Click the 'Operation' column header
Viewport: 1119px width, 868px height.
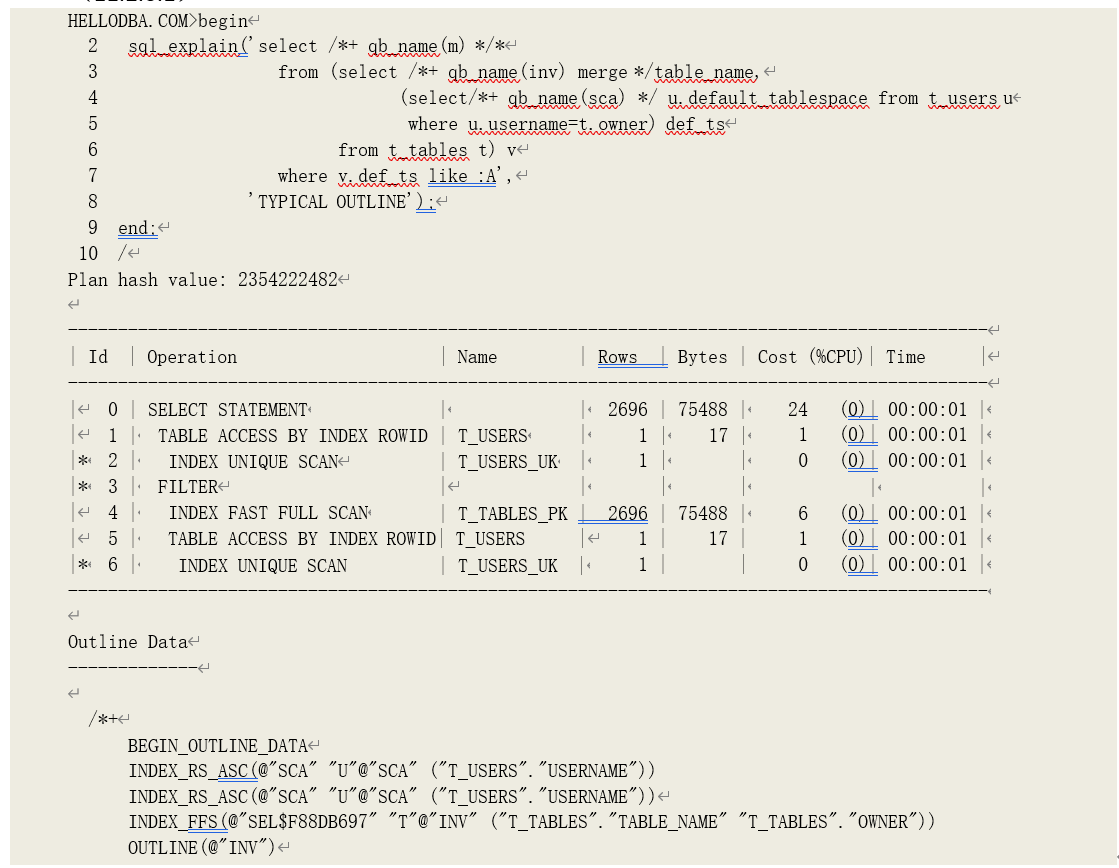pyautogui.click(x=192, y=357)
